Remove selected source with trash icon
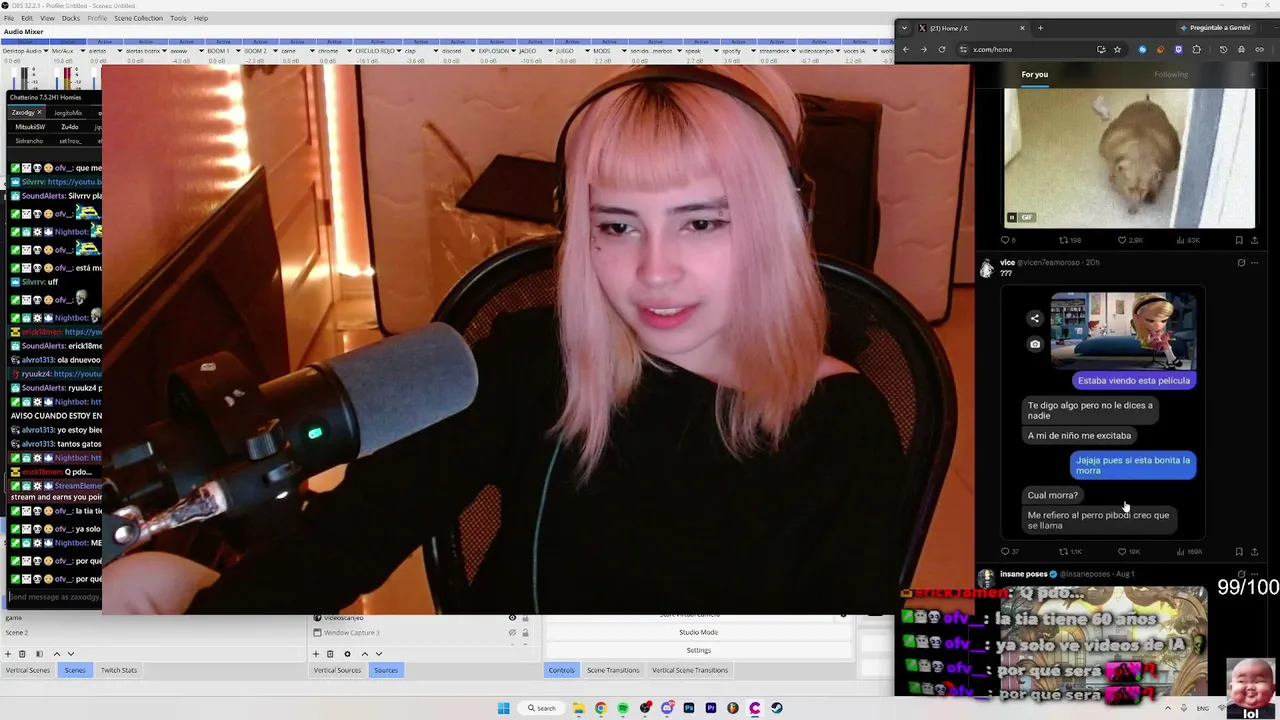 330,654
